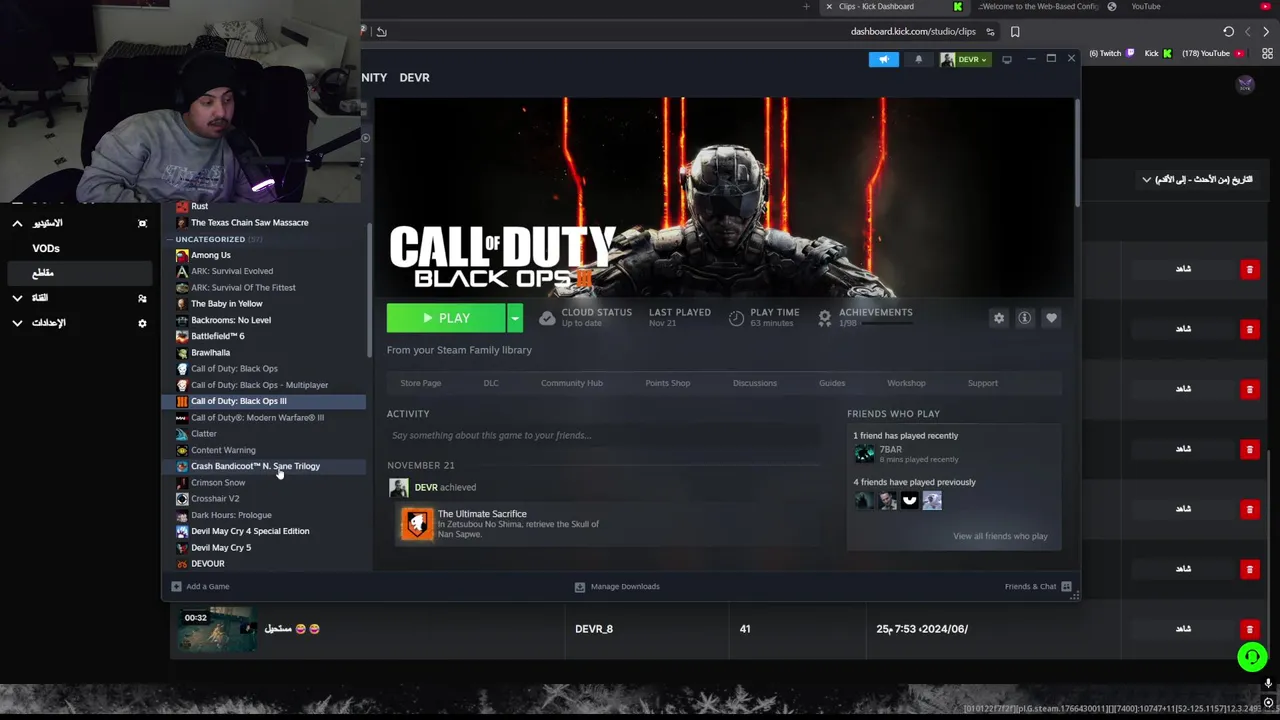Delete the مستحيل clip row
1280x720 pixels.
coord(1249,629)
